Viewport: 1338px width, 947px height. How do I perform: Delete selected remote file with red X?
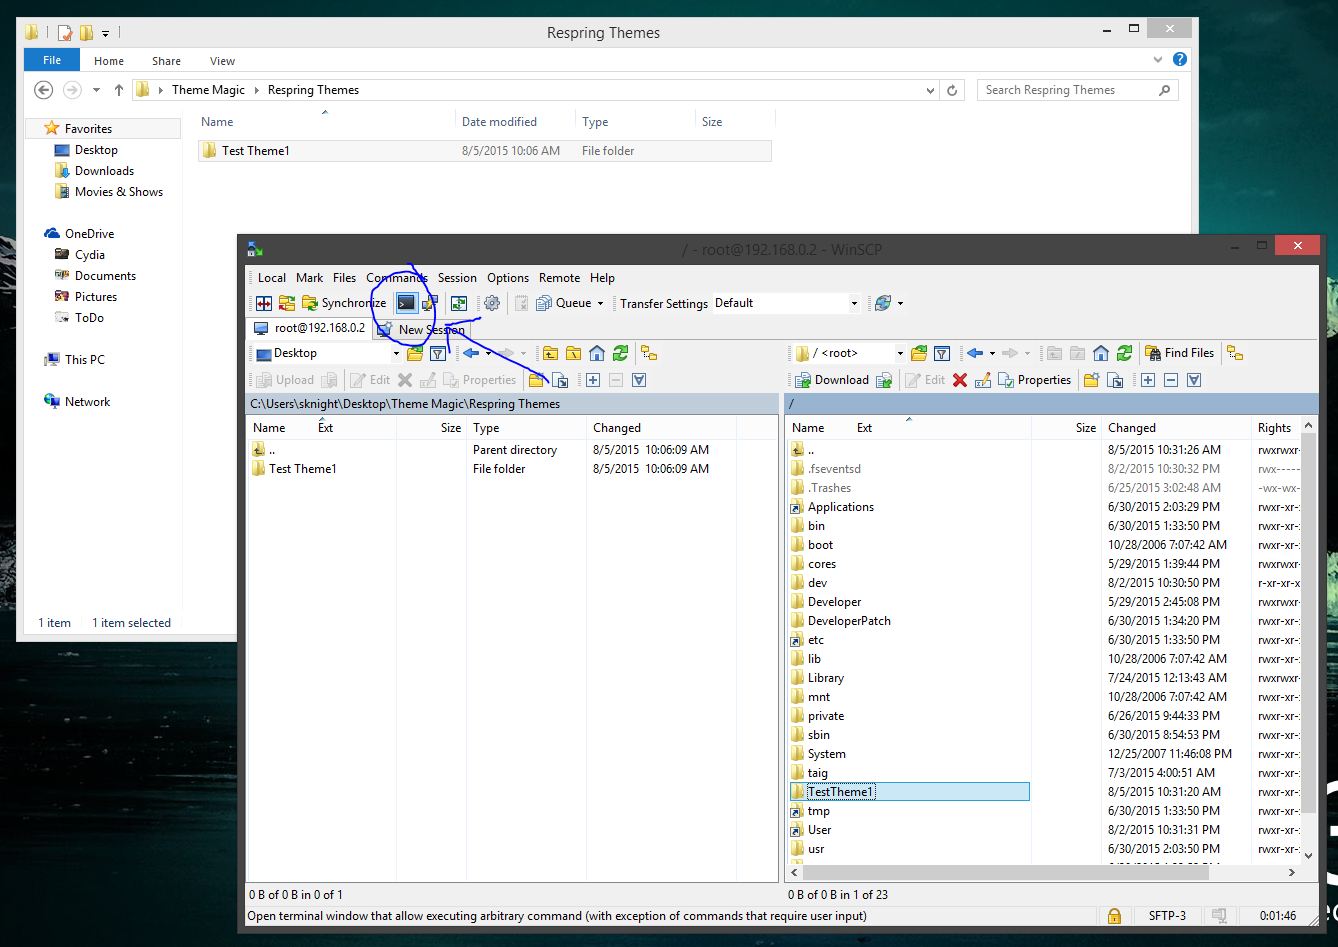pyautogui.click(x=960, y=380)
